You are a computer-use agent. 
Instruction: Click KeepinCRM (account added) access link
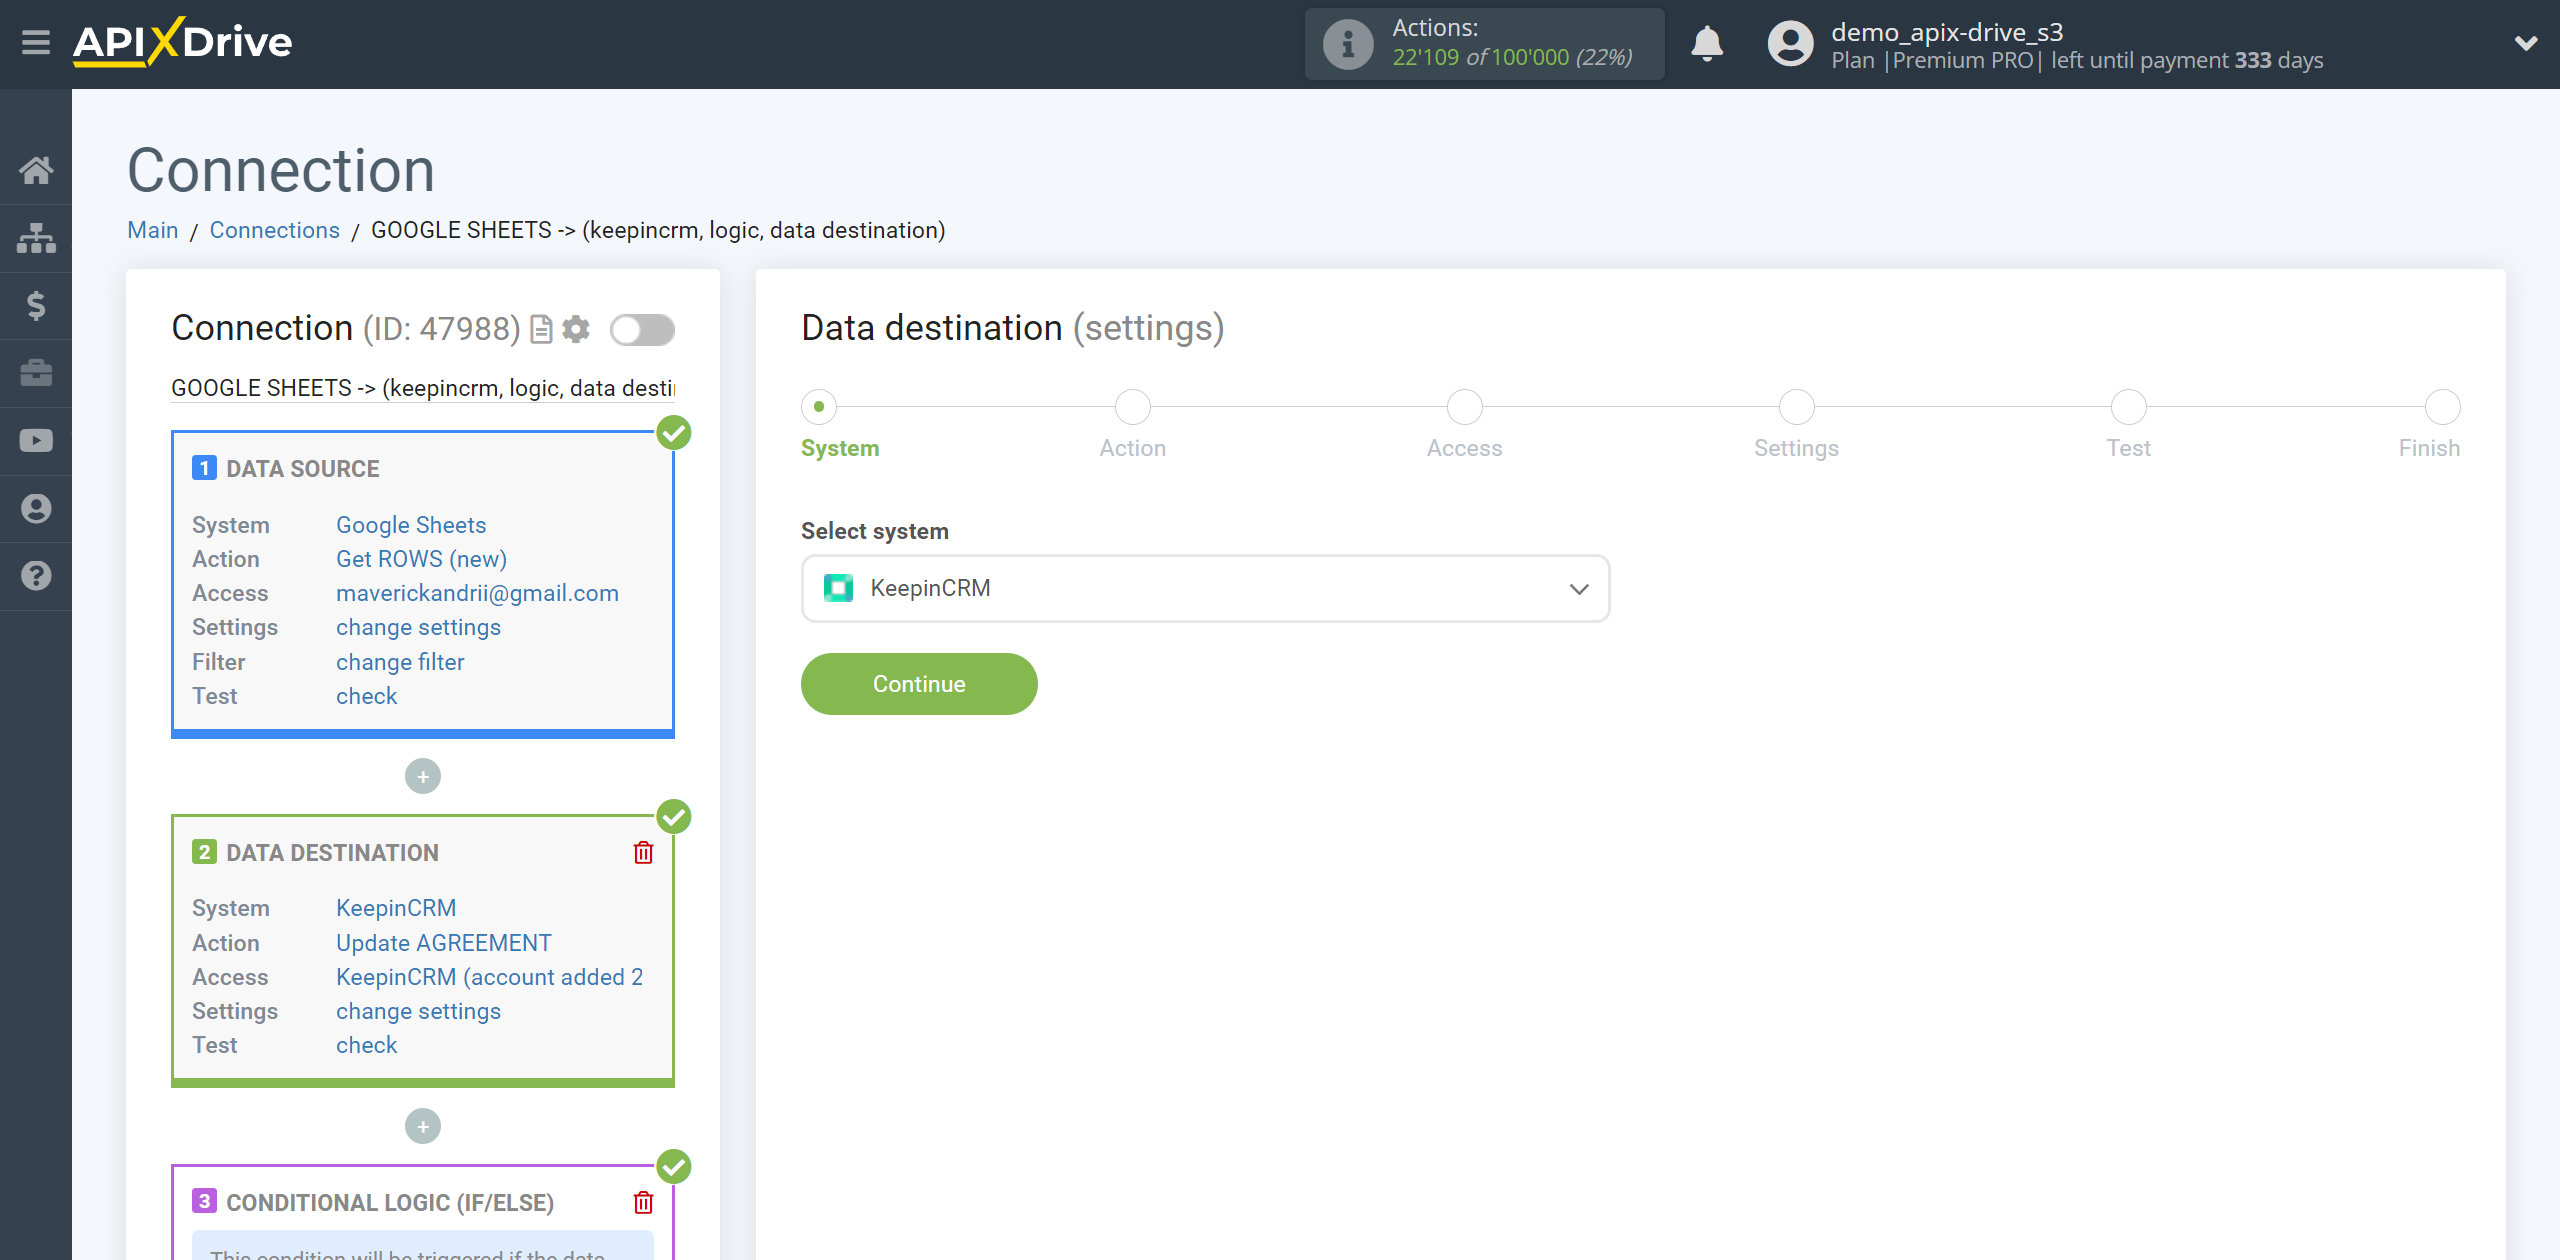point(490,977)
